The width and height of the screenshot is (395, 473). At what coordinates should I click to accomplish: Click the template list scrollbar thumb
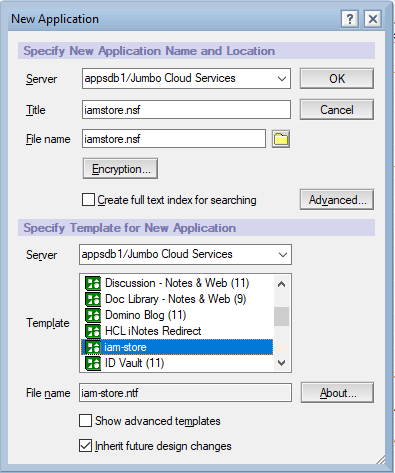tap(282, 316)
